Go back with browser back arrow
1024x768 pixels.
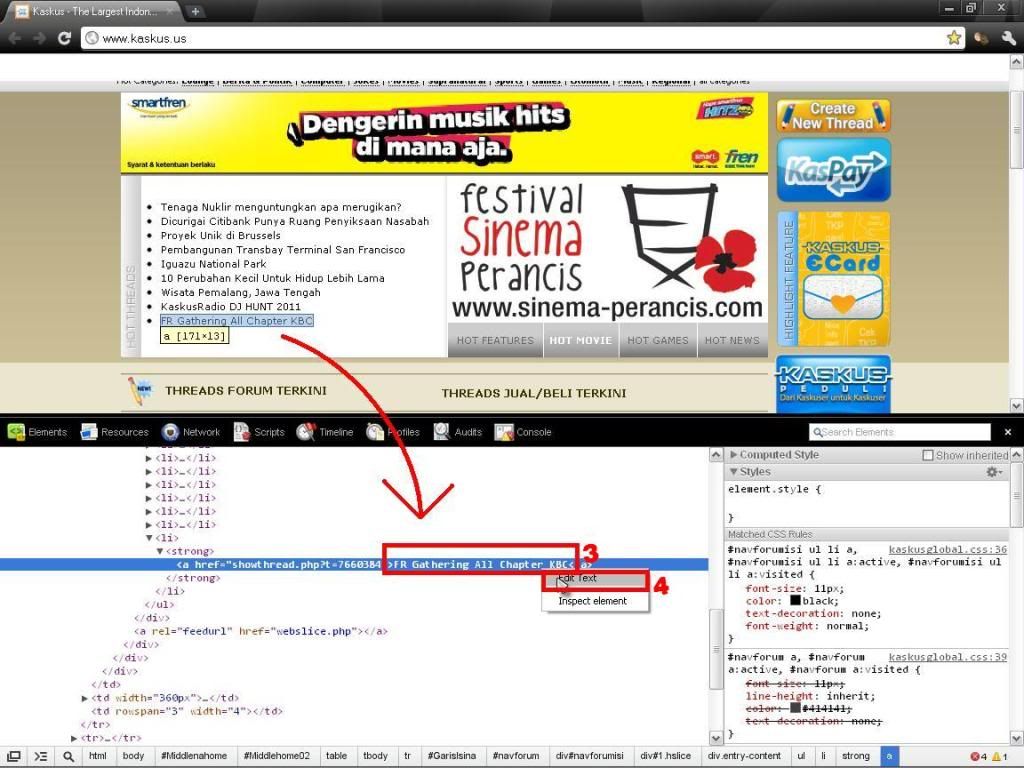tap(14, 38)
